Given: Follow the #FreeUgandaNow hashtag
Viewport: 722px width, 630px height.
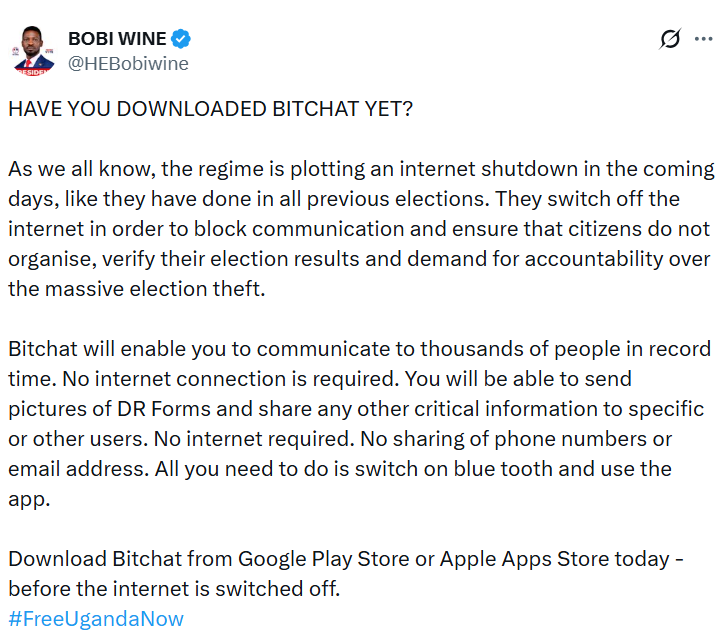Looking at the screenshot, I should [96, 618].
